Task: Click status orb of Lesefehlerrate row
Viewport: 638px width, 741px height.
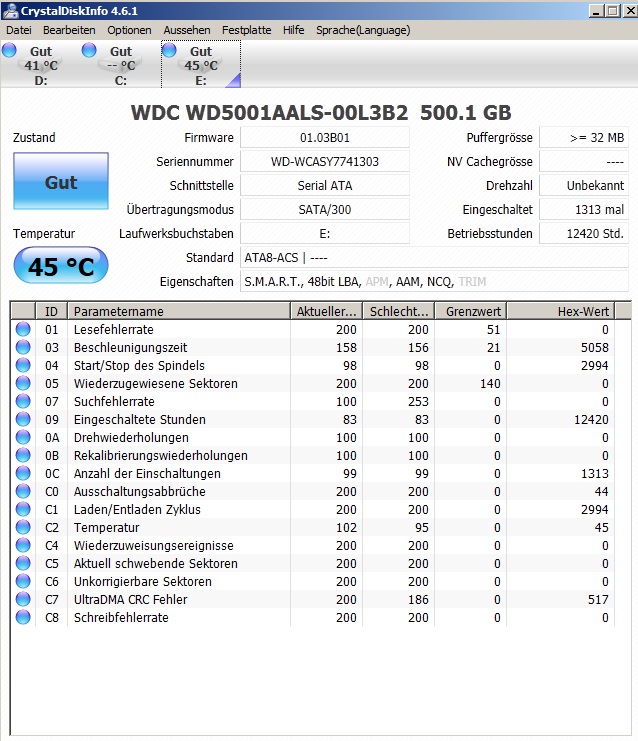Action: [x=23, y=329]
